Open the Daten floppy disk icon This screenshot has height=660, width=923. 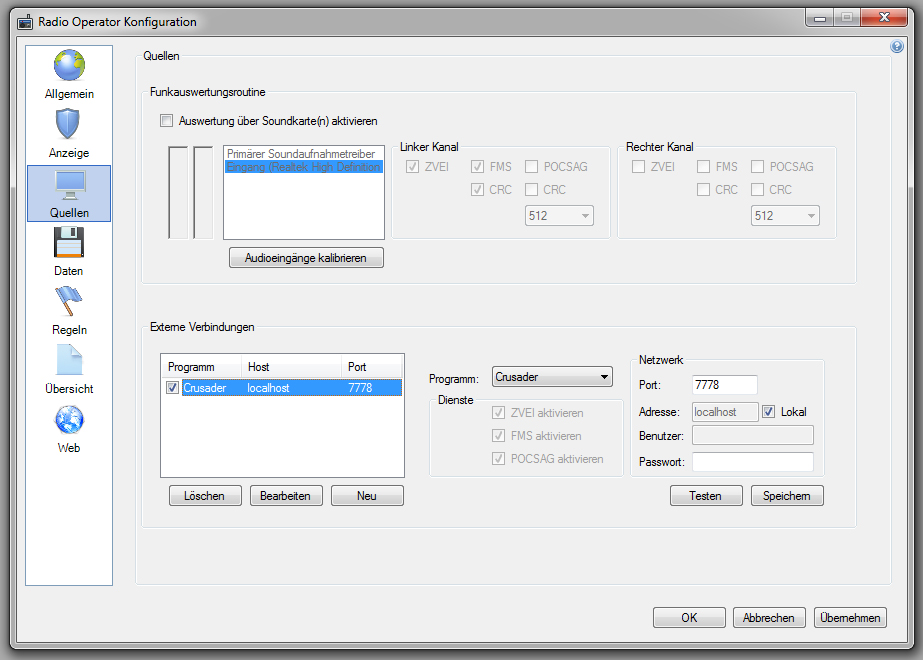pos(68,243)
